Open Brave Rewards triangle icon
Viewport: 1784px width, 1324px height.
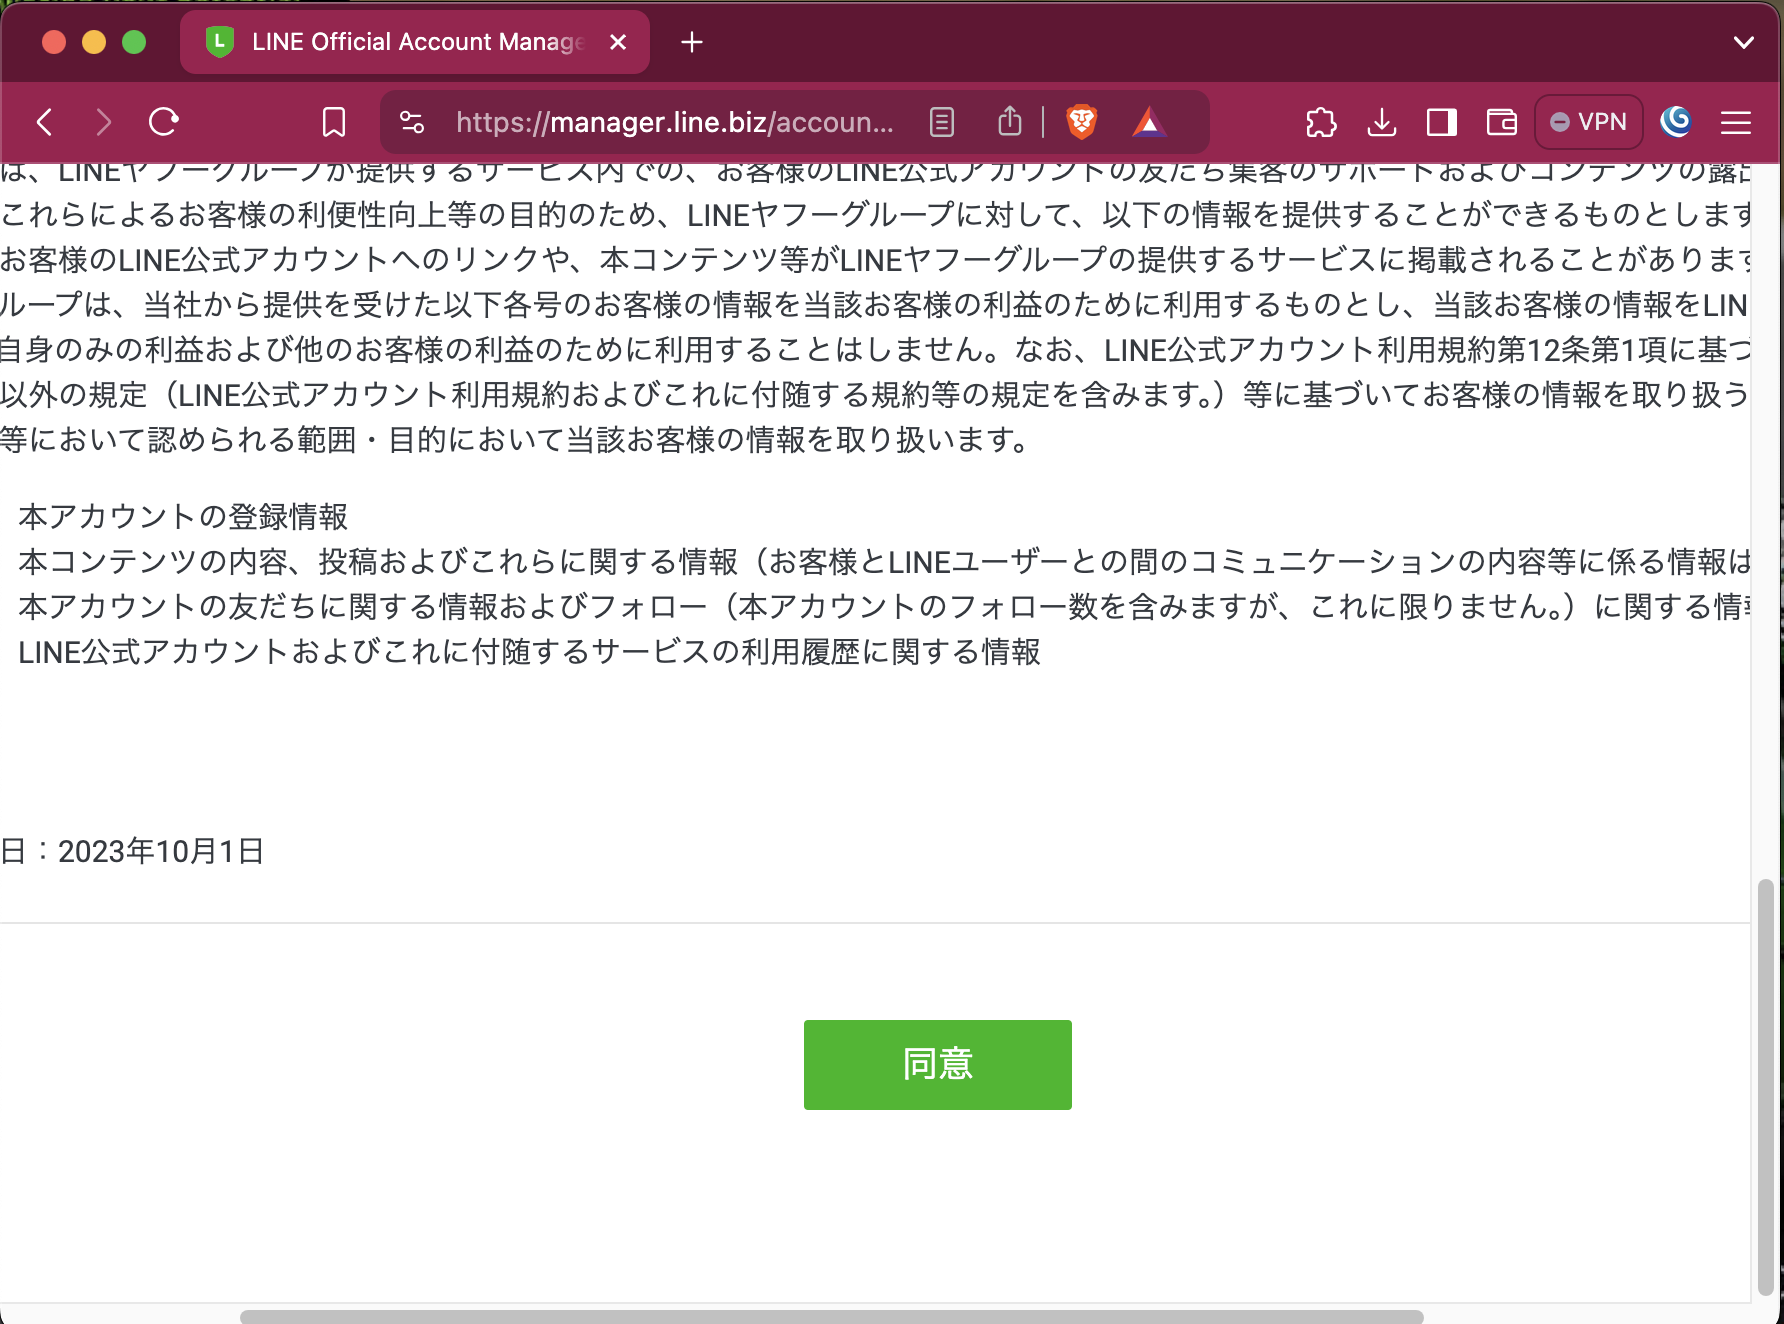[1149, 122]
